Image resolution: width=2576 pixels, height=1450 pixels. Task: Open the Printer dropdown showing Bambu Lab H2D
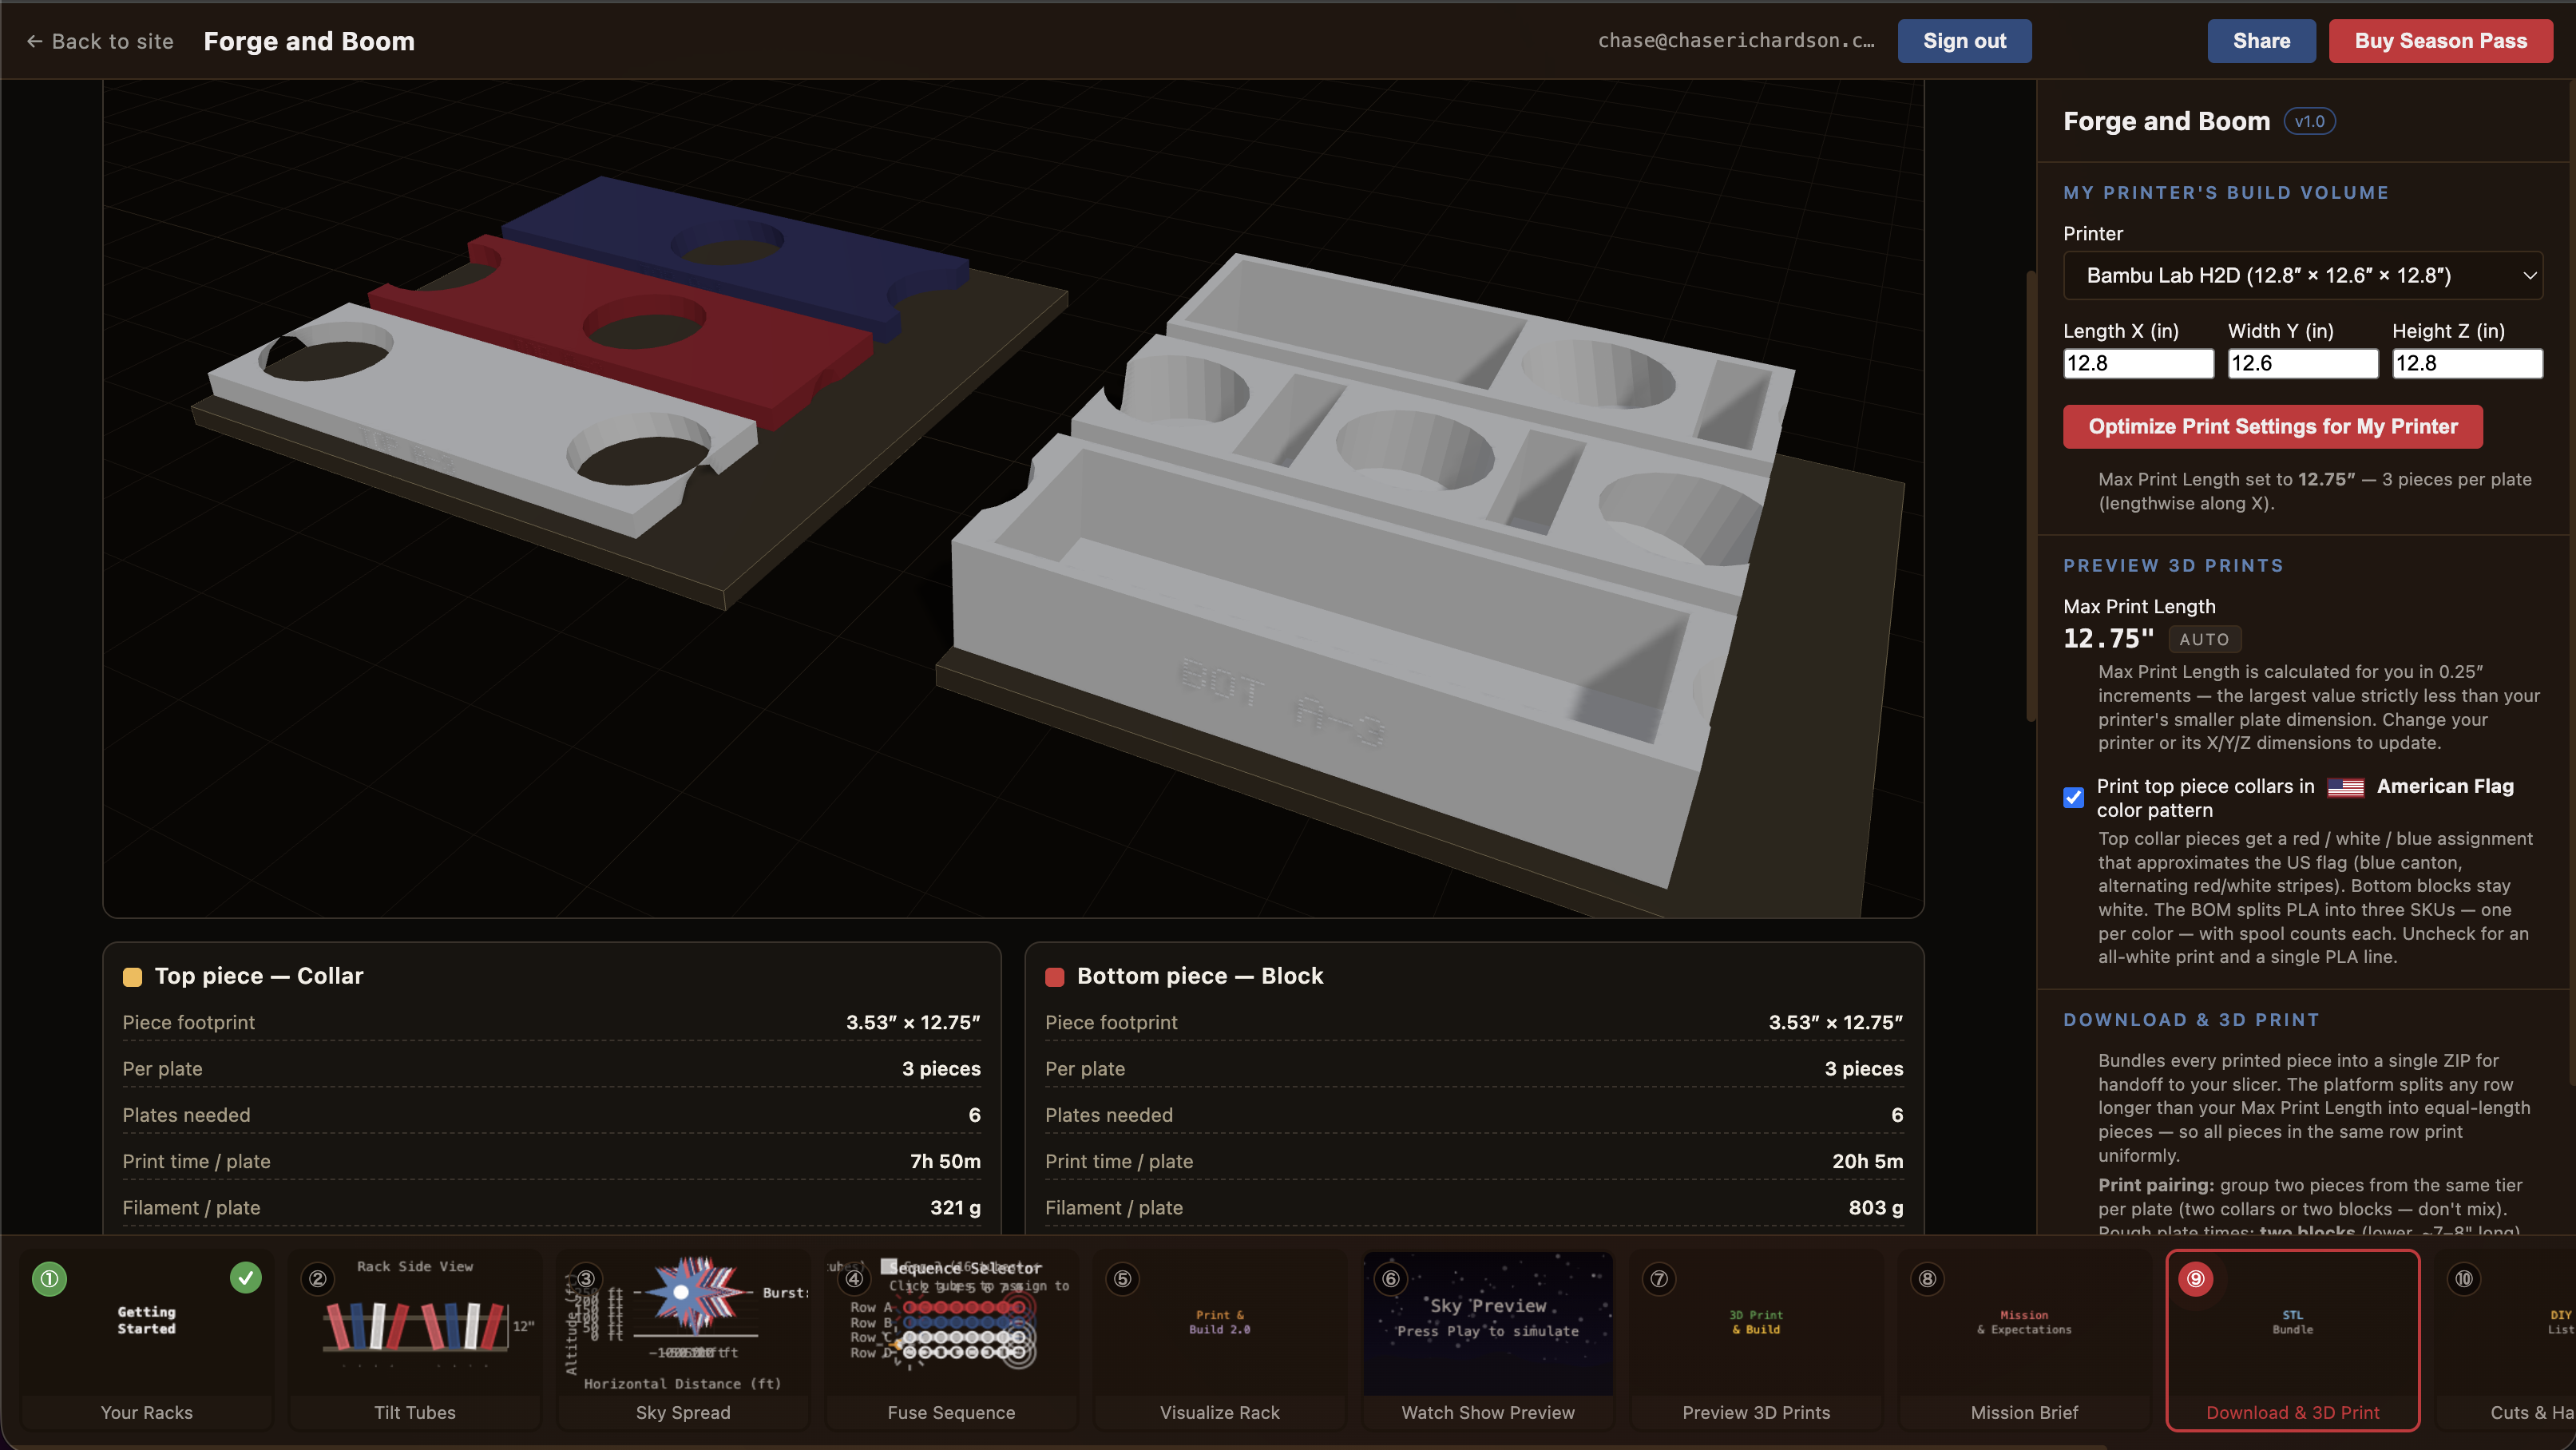(x=2303, y=275)
